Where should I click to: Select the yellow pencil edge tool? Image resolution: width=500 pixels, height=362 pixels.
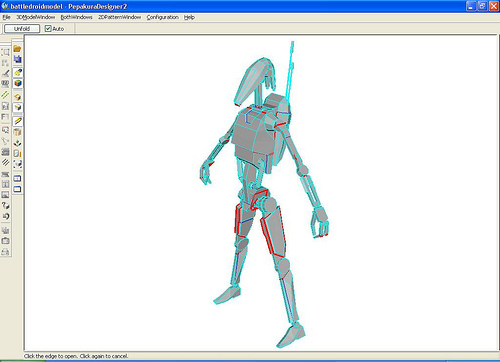tap(18, 121)
